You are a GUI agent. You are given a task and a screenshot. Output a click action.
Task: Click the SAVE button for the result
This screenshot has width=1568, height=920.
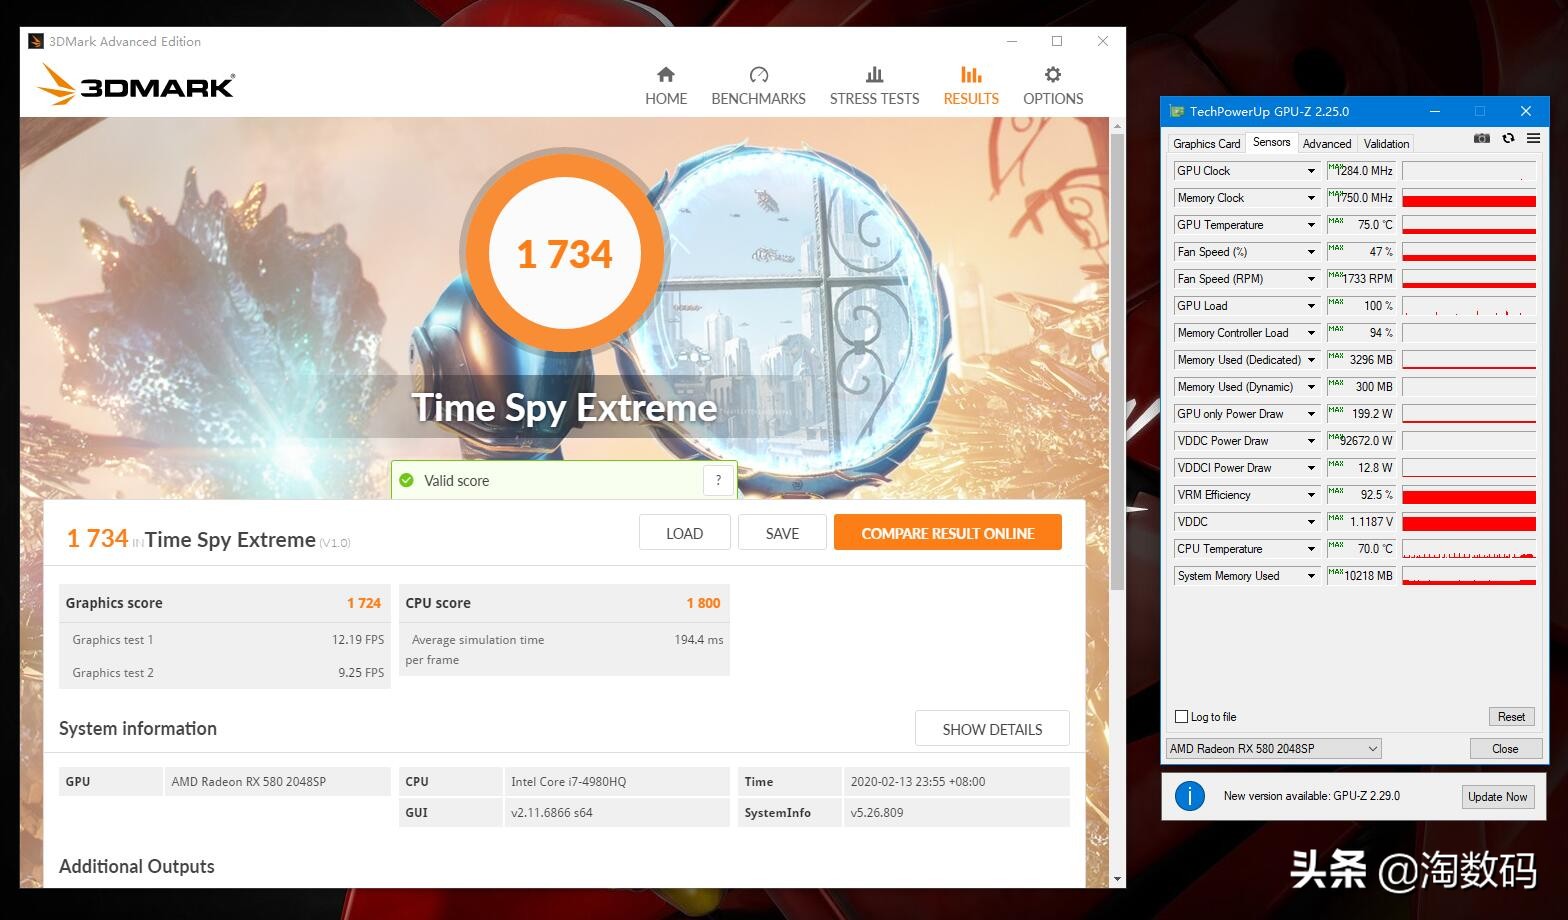(x=782, y=533)
